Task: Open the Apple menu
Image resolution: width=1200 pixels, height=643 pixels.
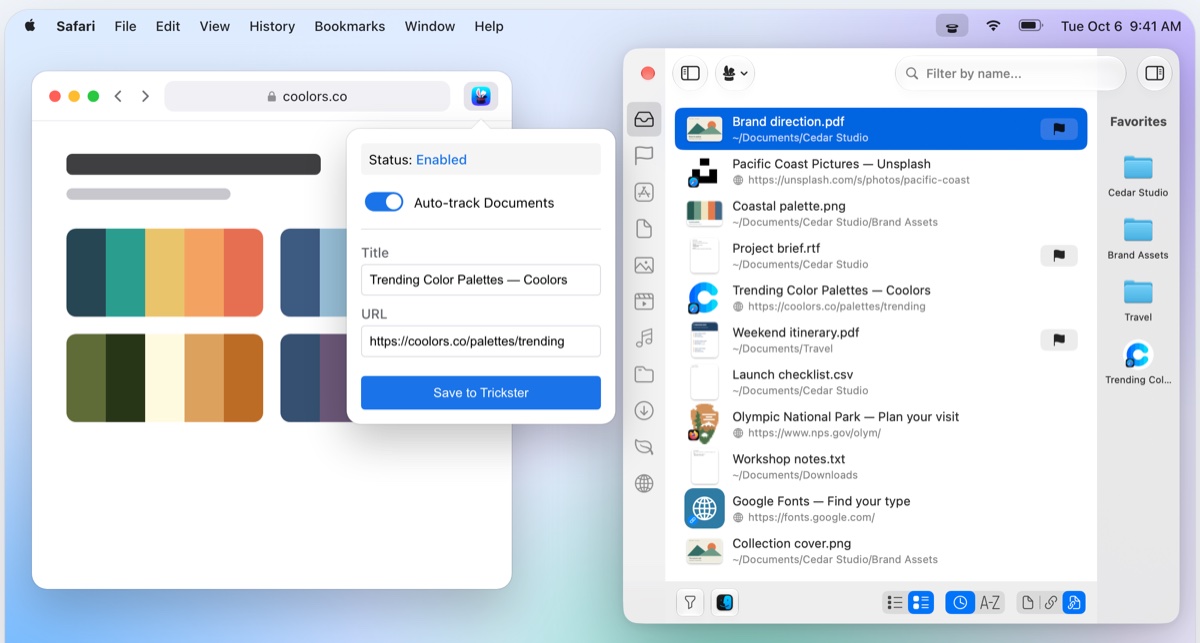Action: (29, 26)
